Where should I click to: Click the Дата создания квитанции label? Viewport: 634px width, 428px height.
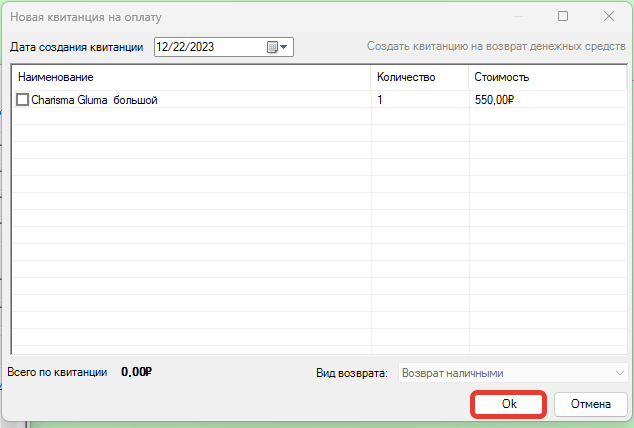(77, 47)
